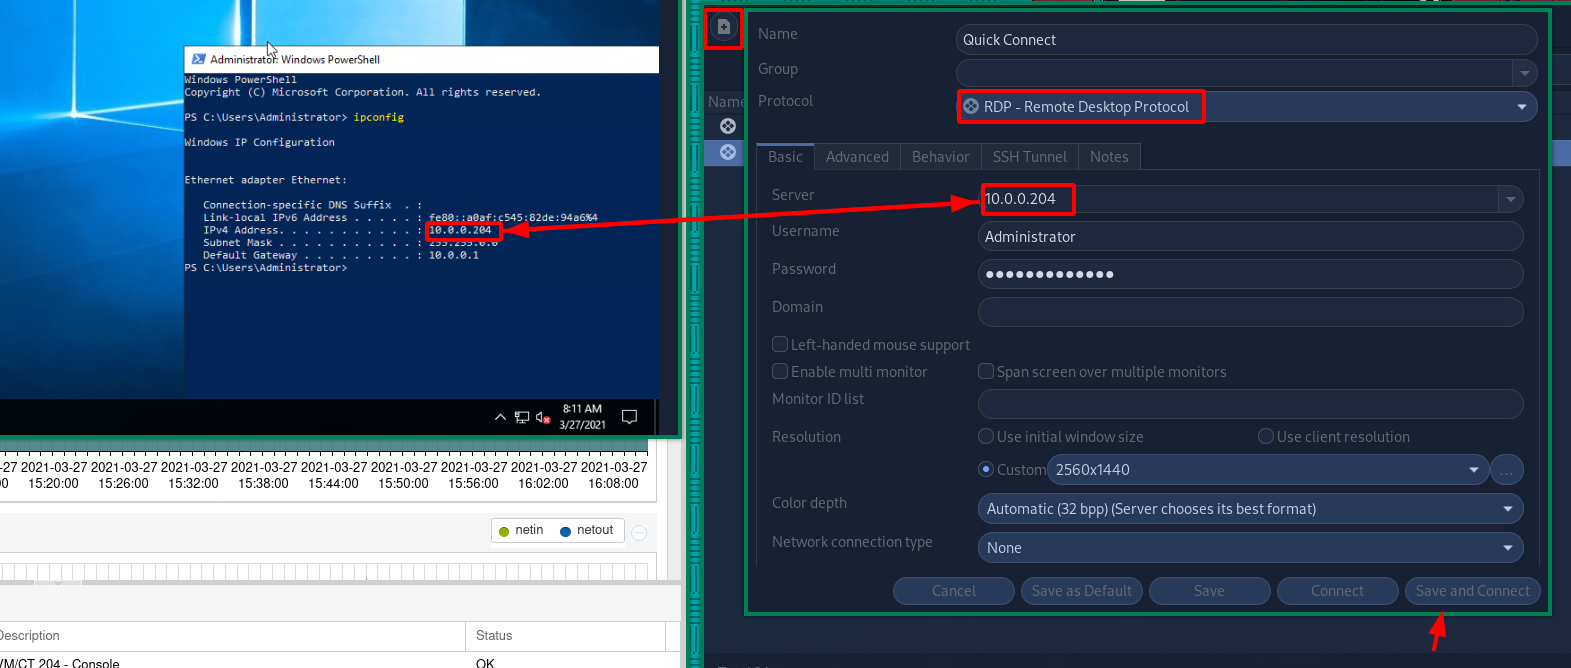Enable Left-handed mouse support
Viewport: 1571px width, 668px height.
(780, 344)
